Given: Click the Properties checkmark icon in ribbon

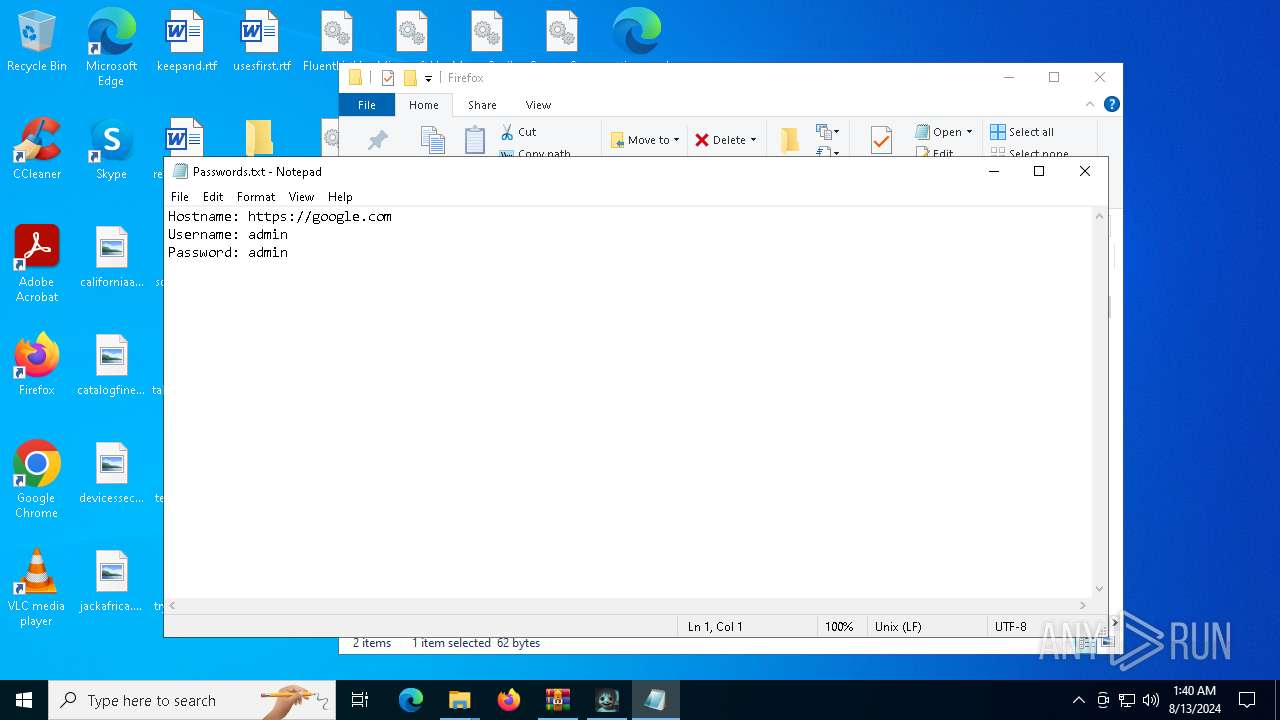Looking at the screenshot, I should click(881, 140).
